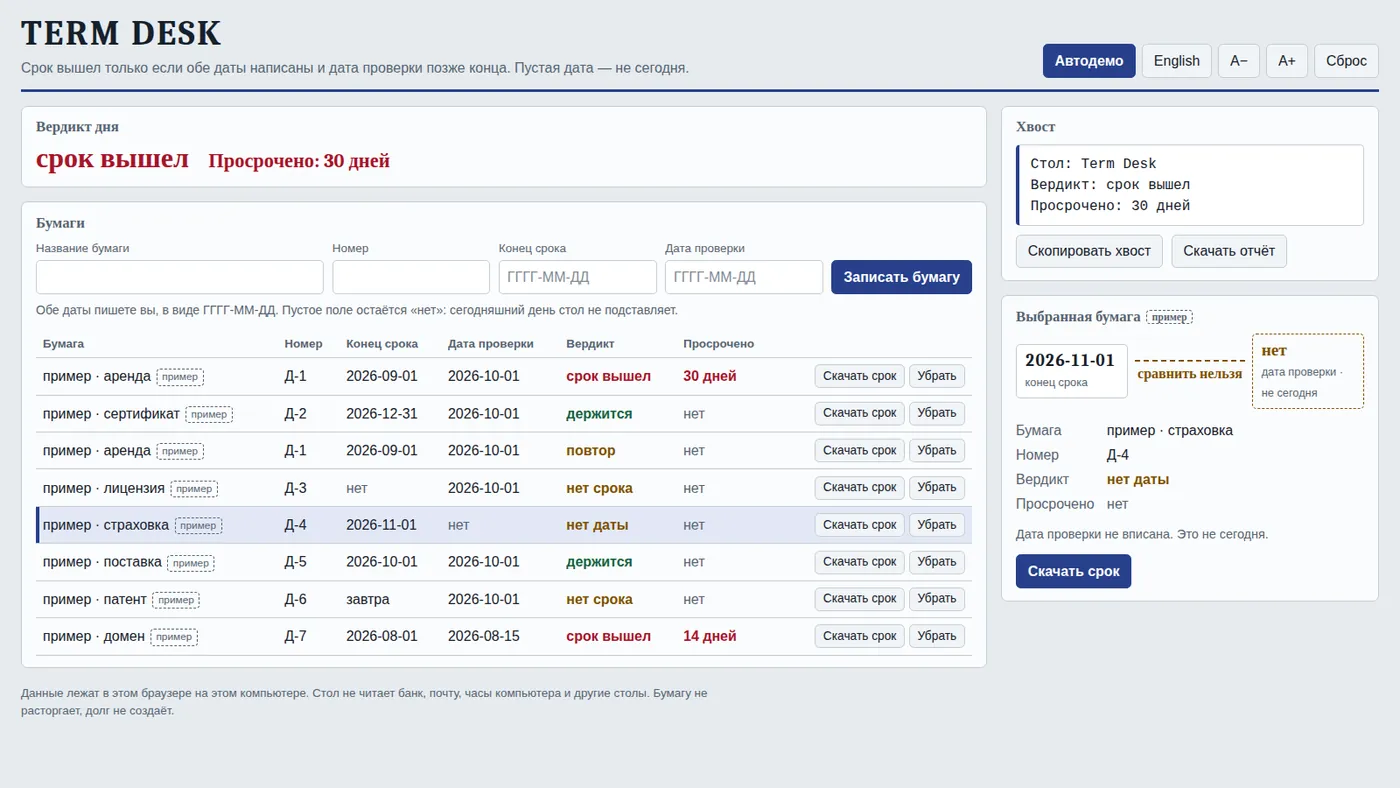1400x788 pixels.
Task: Download срок for лицензия row Д-3
Action: (859, 488)
